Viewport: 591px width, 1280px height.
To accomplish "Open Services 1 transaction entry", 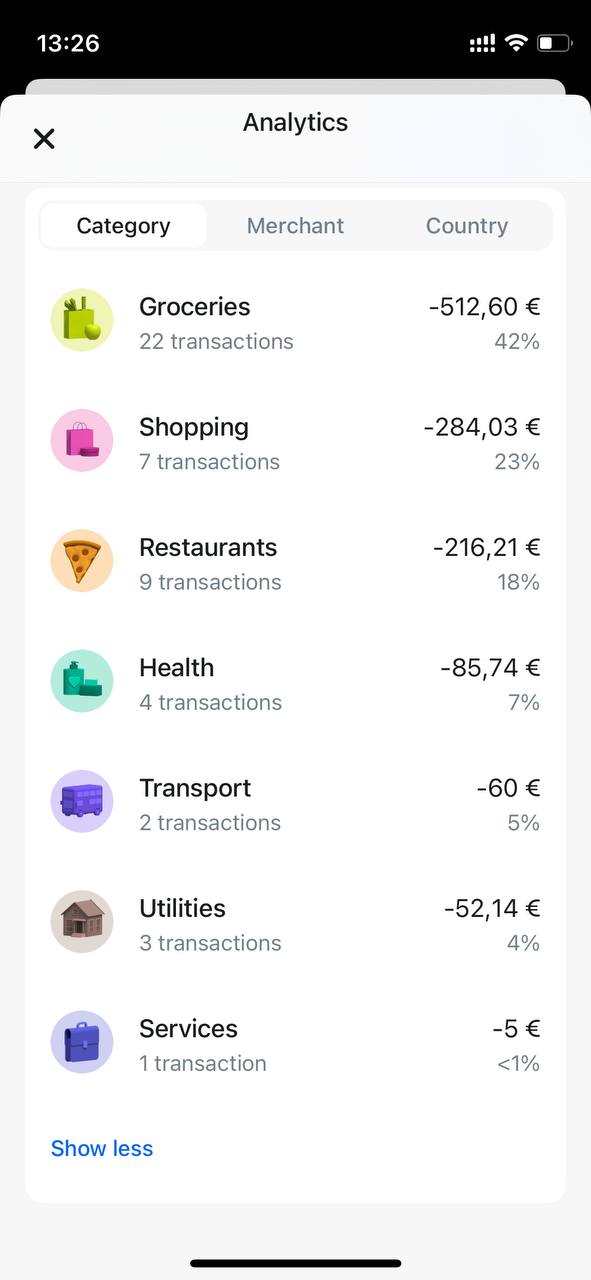I will click(203, 1064).
